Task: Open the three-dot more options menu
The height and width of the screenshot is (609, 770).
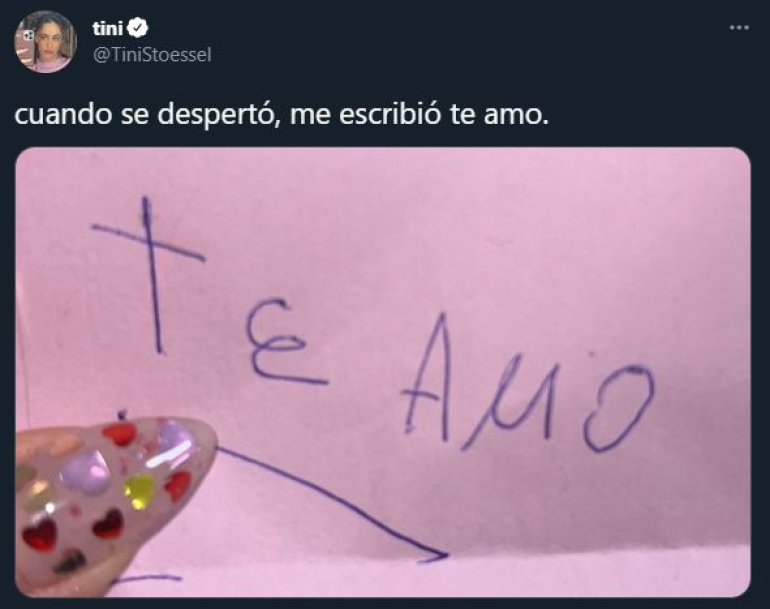Action: tap(739, 28)
